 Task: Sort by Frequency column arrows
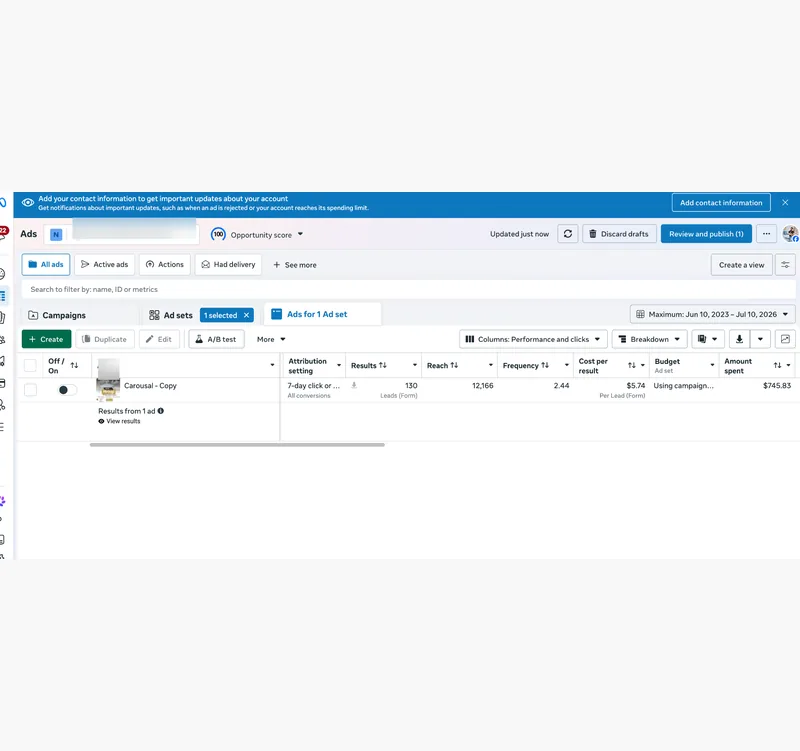[x=545, y=365]
